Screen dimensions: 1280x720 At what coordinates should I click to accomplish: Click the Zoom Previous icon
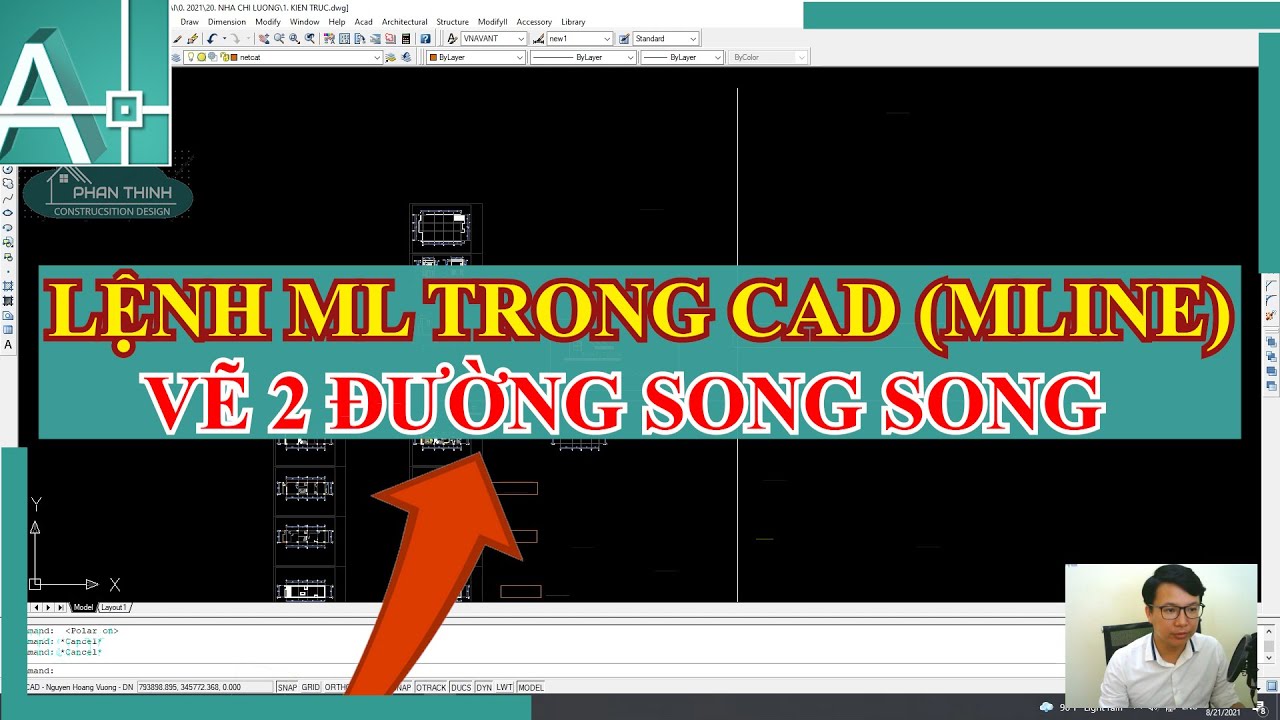click(309, 39)
